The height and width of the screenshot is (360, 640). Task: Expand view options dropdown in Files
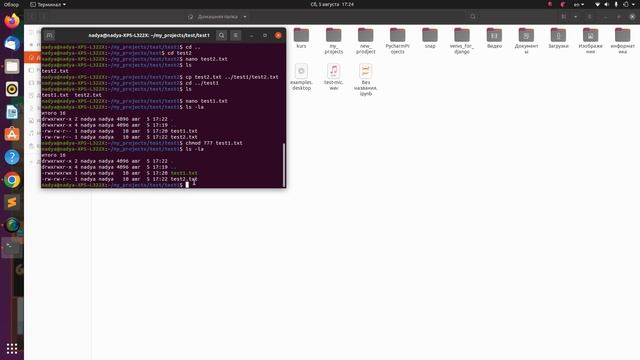point(576,17)
